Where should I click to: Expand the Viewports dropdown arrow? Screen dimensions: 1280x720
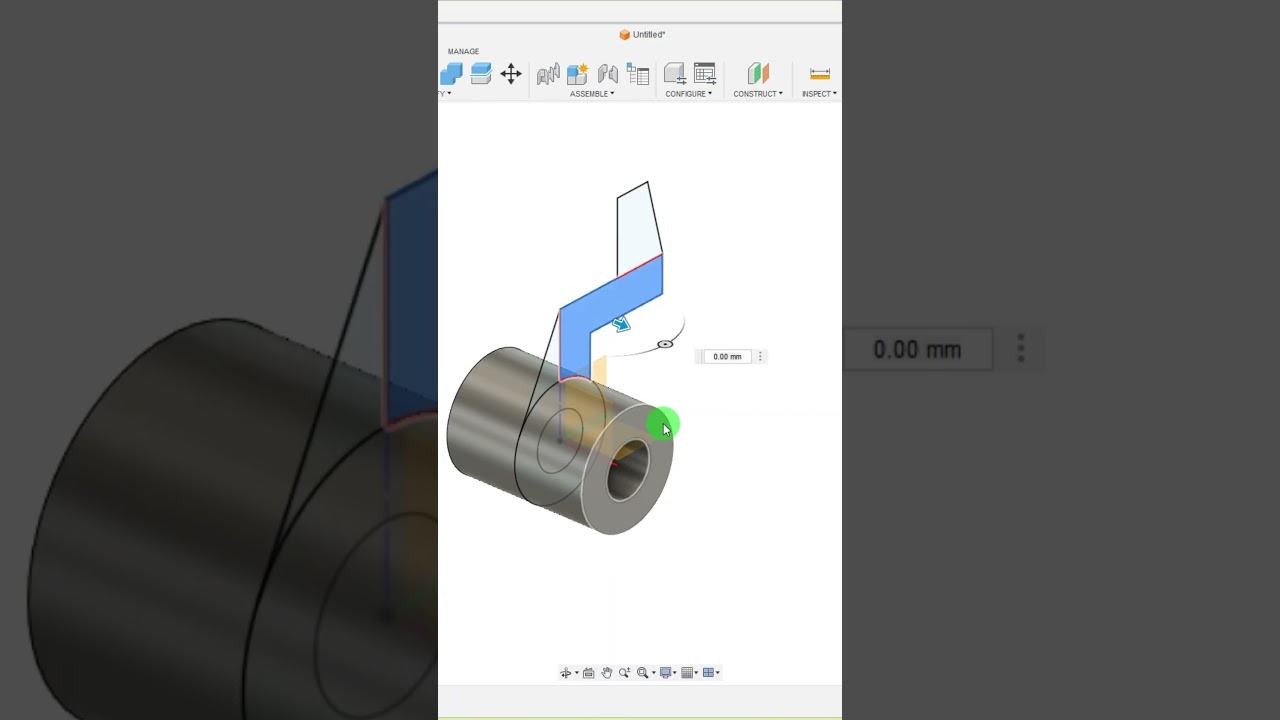point(717,673)
